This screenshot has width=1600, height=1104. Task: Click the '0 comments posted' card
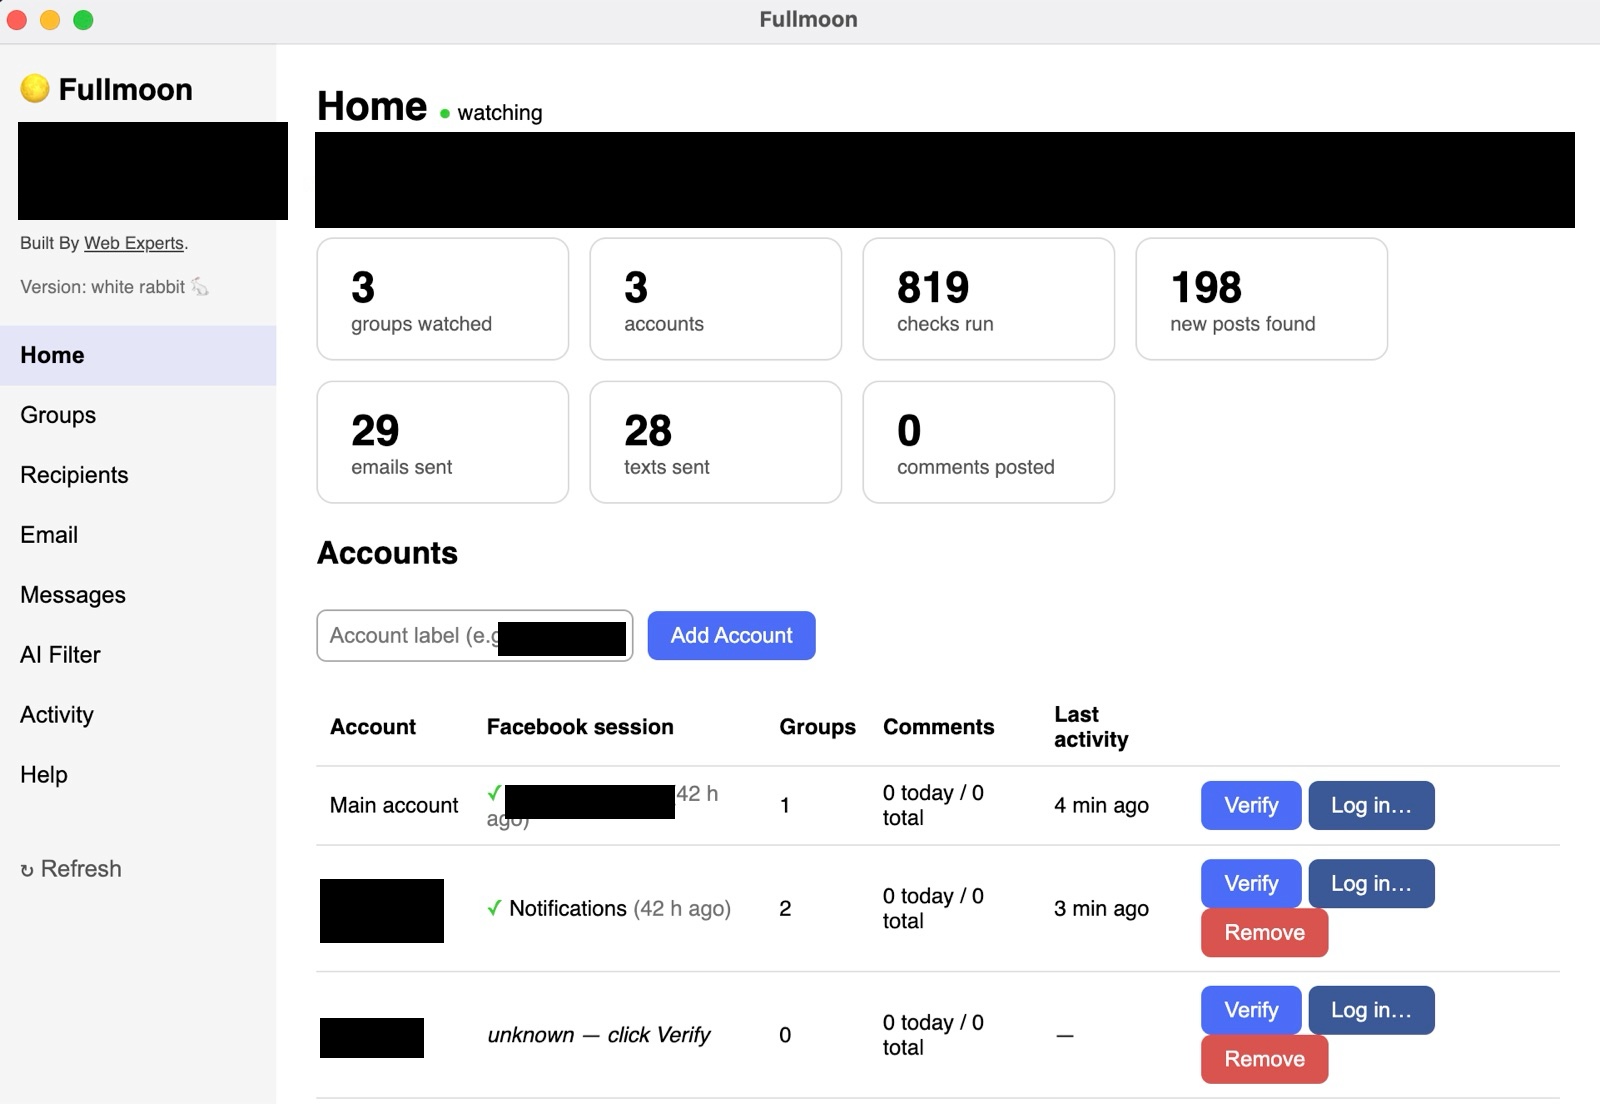pyautogui.click(x=989, y=442)
